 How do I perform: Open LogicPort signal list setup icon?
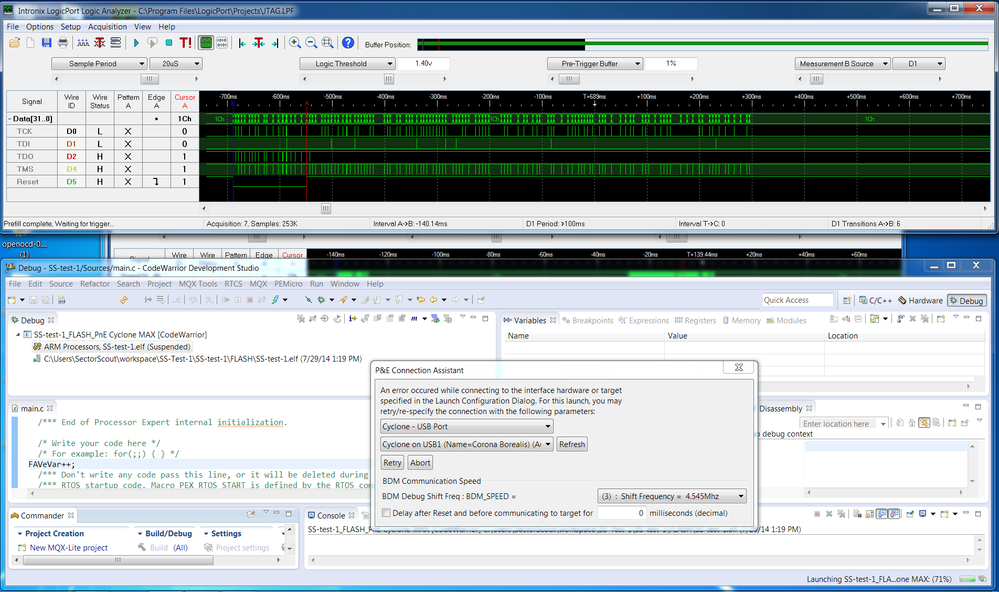[x=116, y=43]
